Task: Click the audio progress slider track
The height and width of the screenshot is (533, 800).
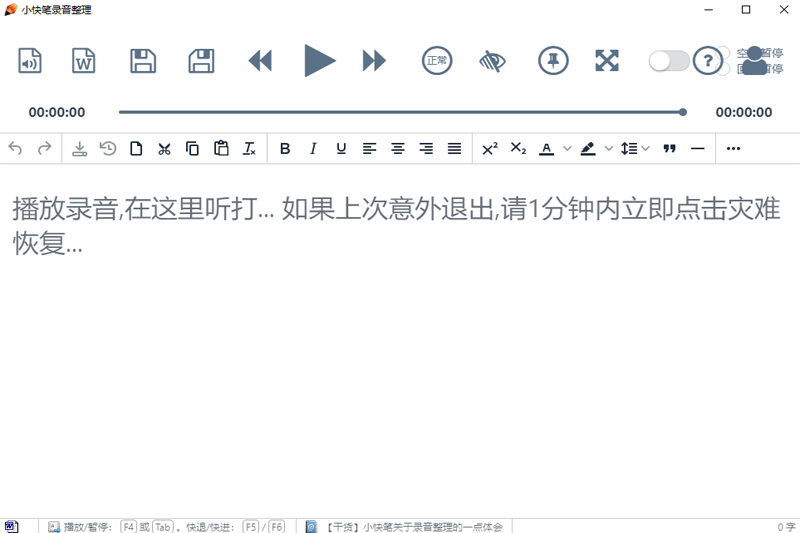Action: (403, 112)
